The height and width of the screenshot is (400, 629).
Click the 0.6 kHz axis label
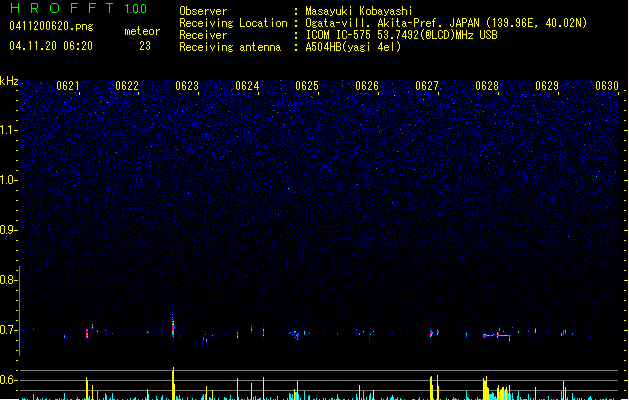click(x=8, y=380)
